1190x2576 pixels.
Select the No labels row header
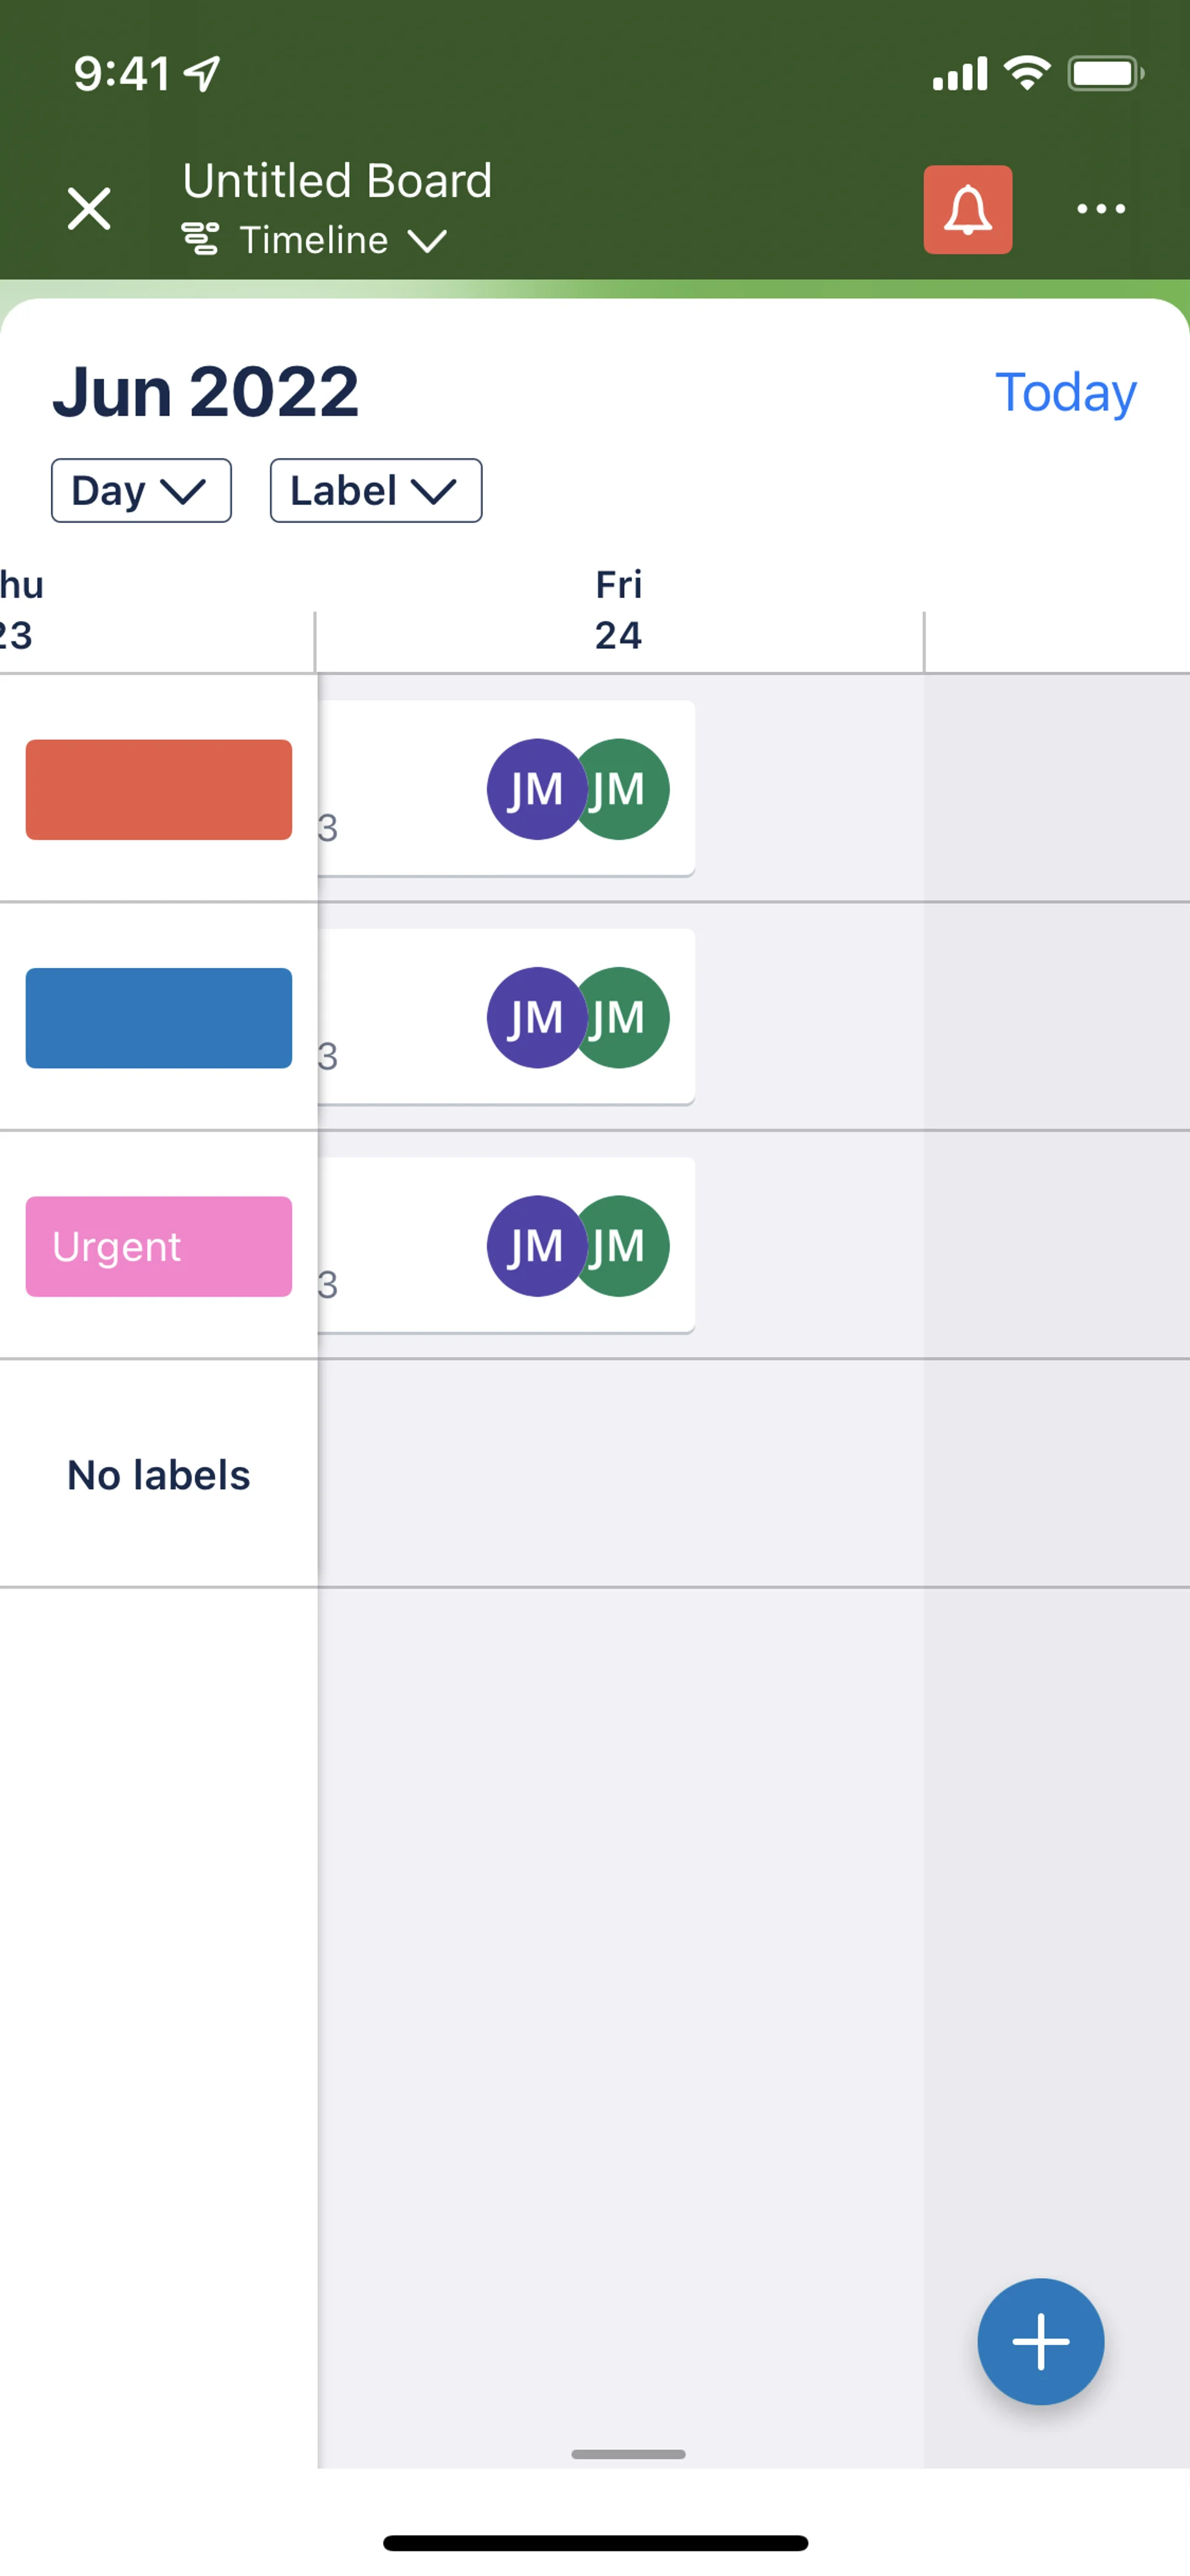(158, 1475)
